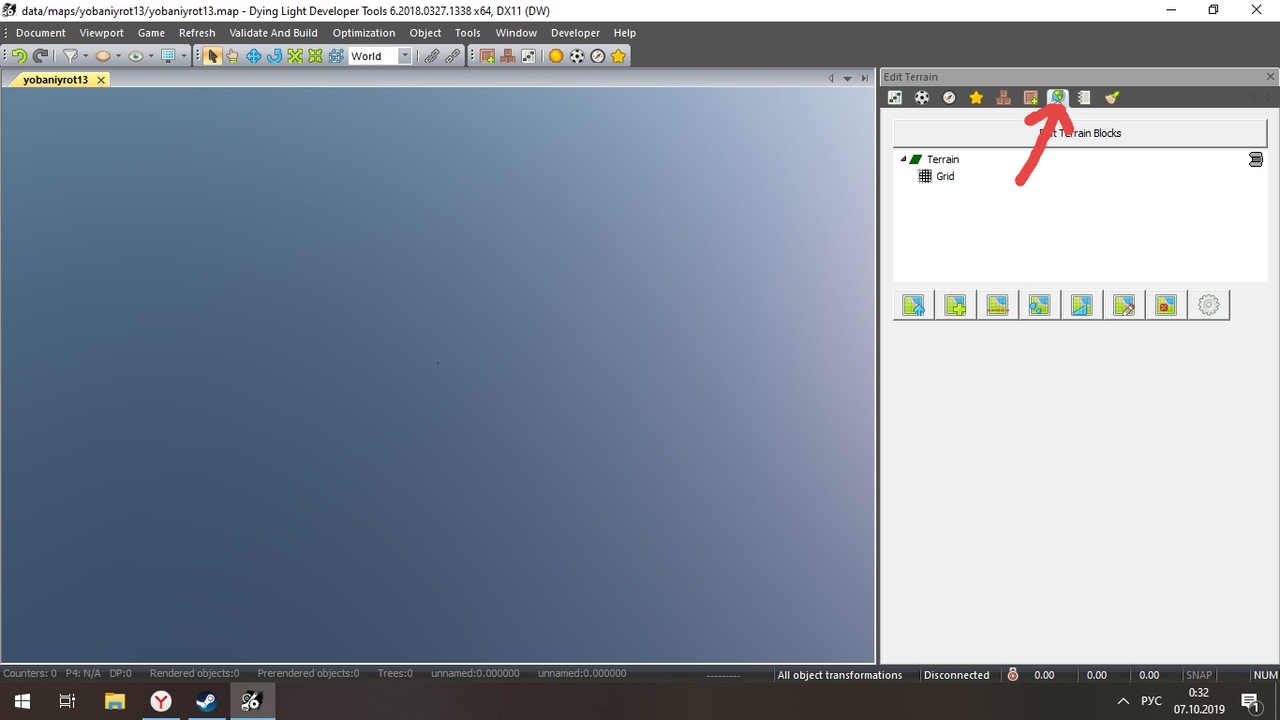
Task: Click the soccer ball icon in main toolbar
Action: (577, 56)
